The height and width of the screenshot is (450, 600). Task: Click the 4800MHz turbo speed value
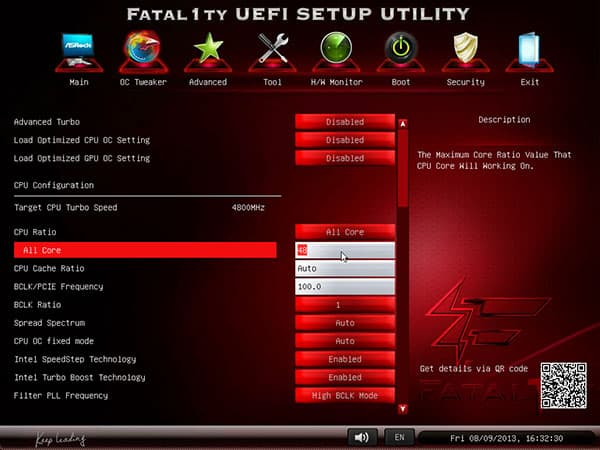pyautogui.click(x=248, y=207)
